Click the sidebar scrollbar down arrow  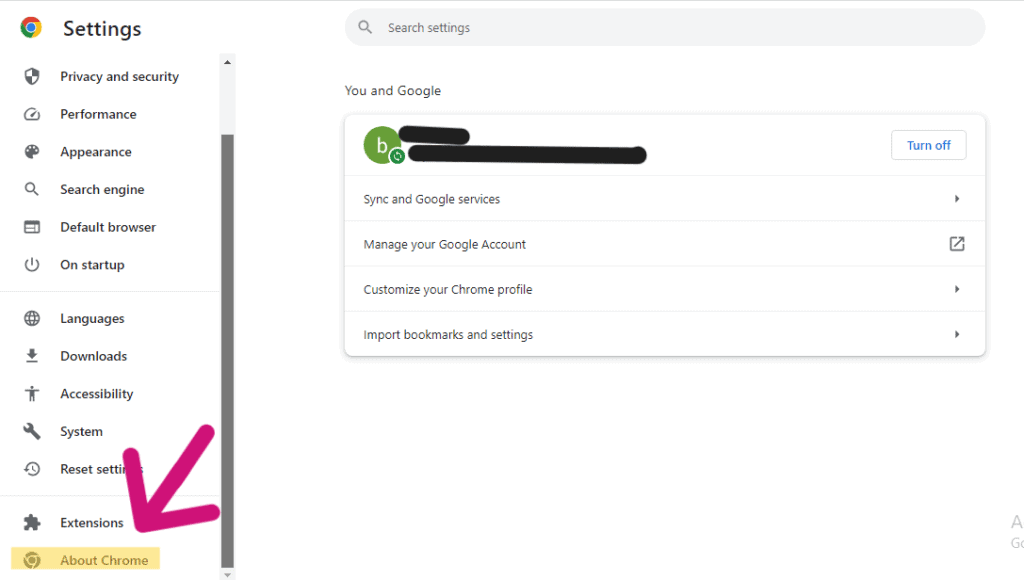coord(227,575)
